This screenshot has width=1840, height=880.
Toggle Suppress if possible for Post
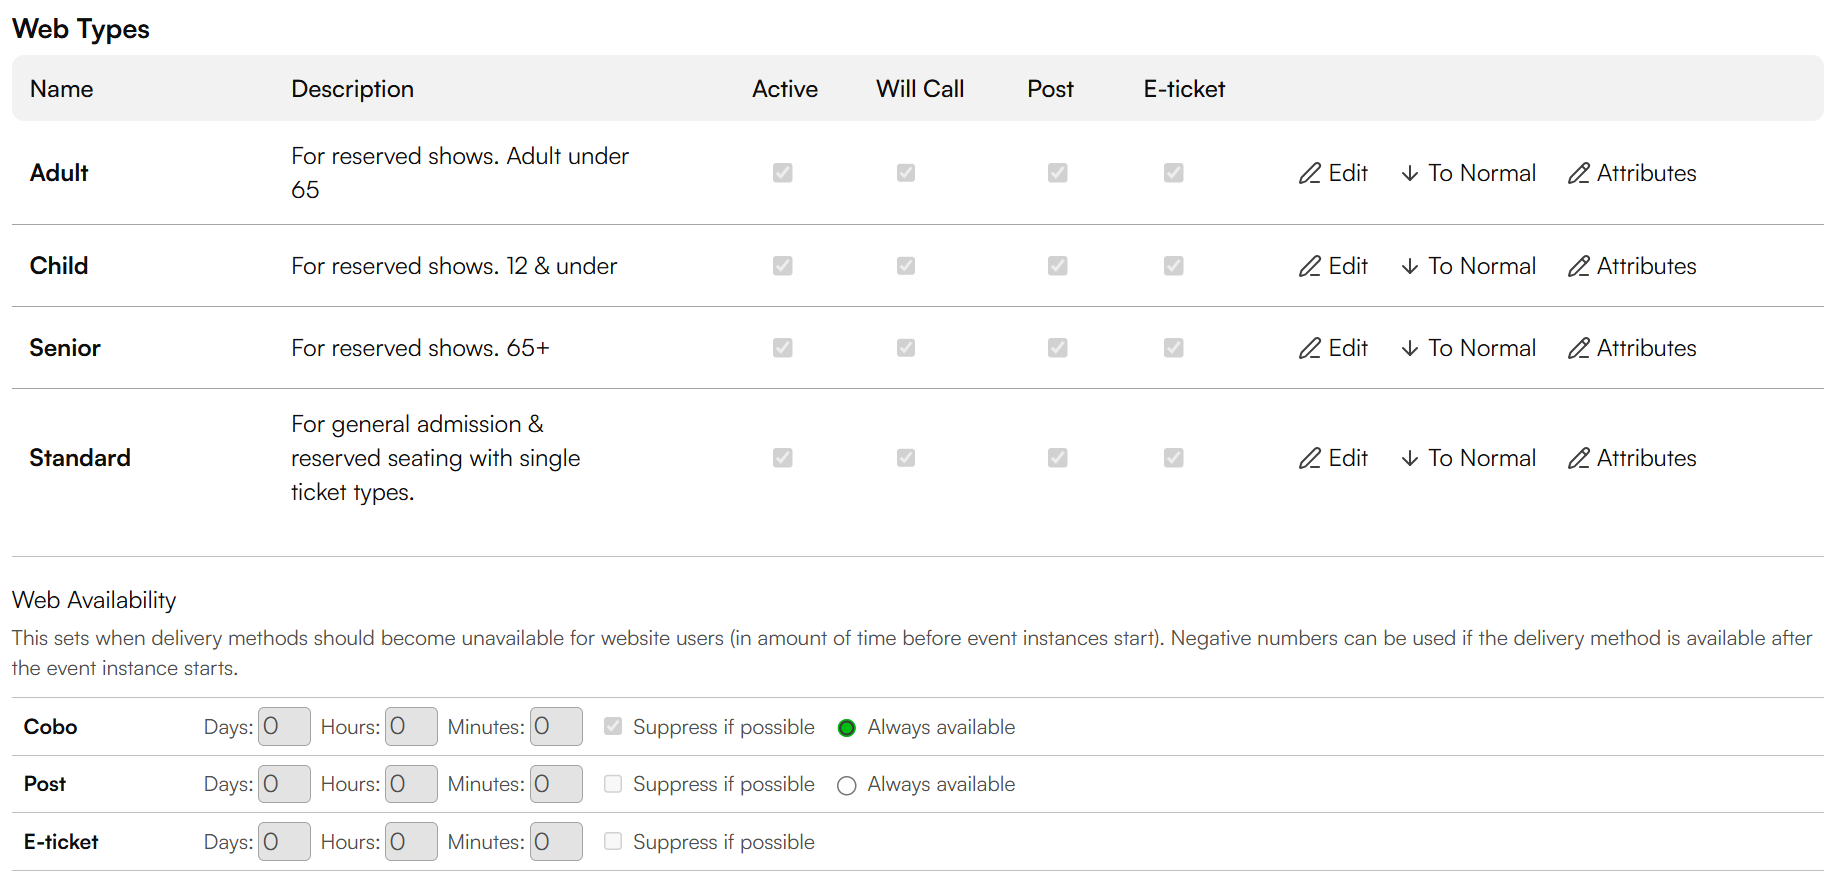(x=613, y=784)
